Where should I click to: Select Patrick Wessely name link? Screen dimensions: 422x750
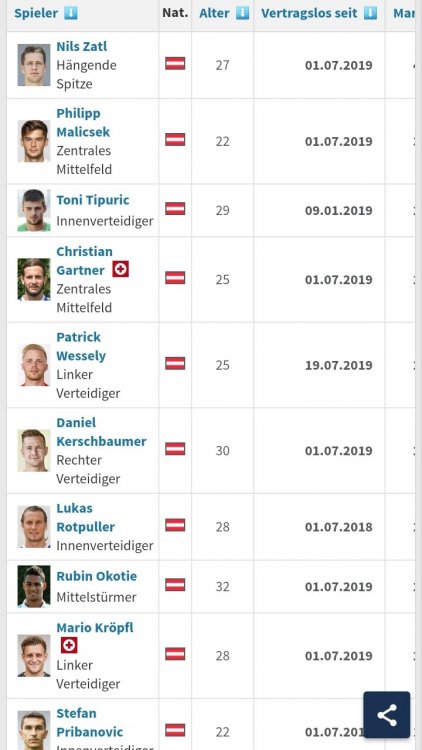pyautogui.click(x=81, y=346)
